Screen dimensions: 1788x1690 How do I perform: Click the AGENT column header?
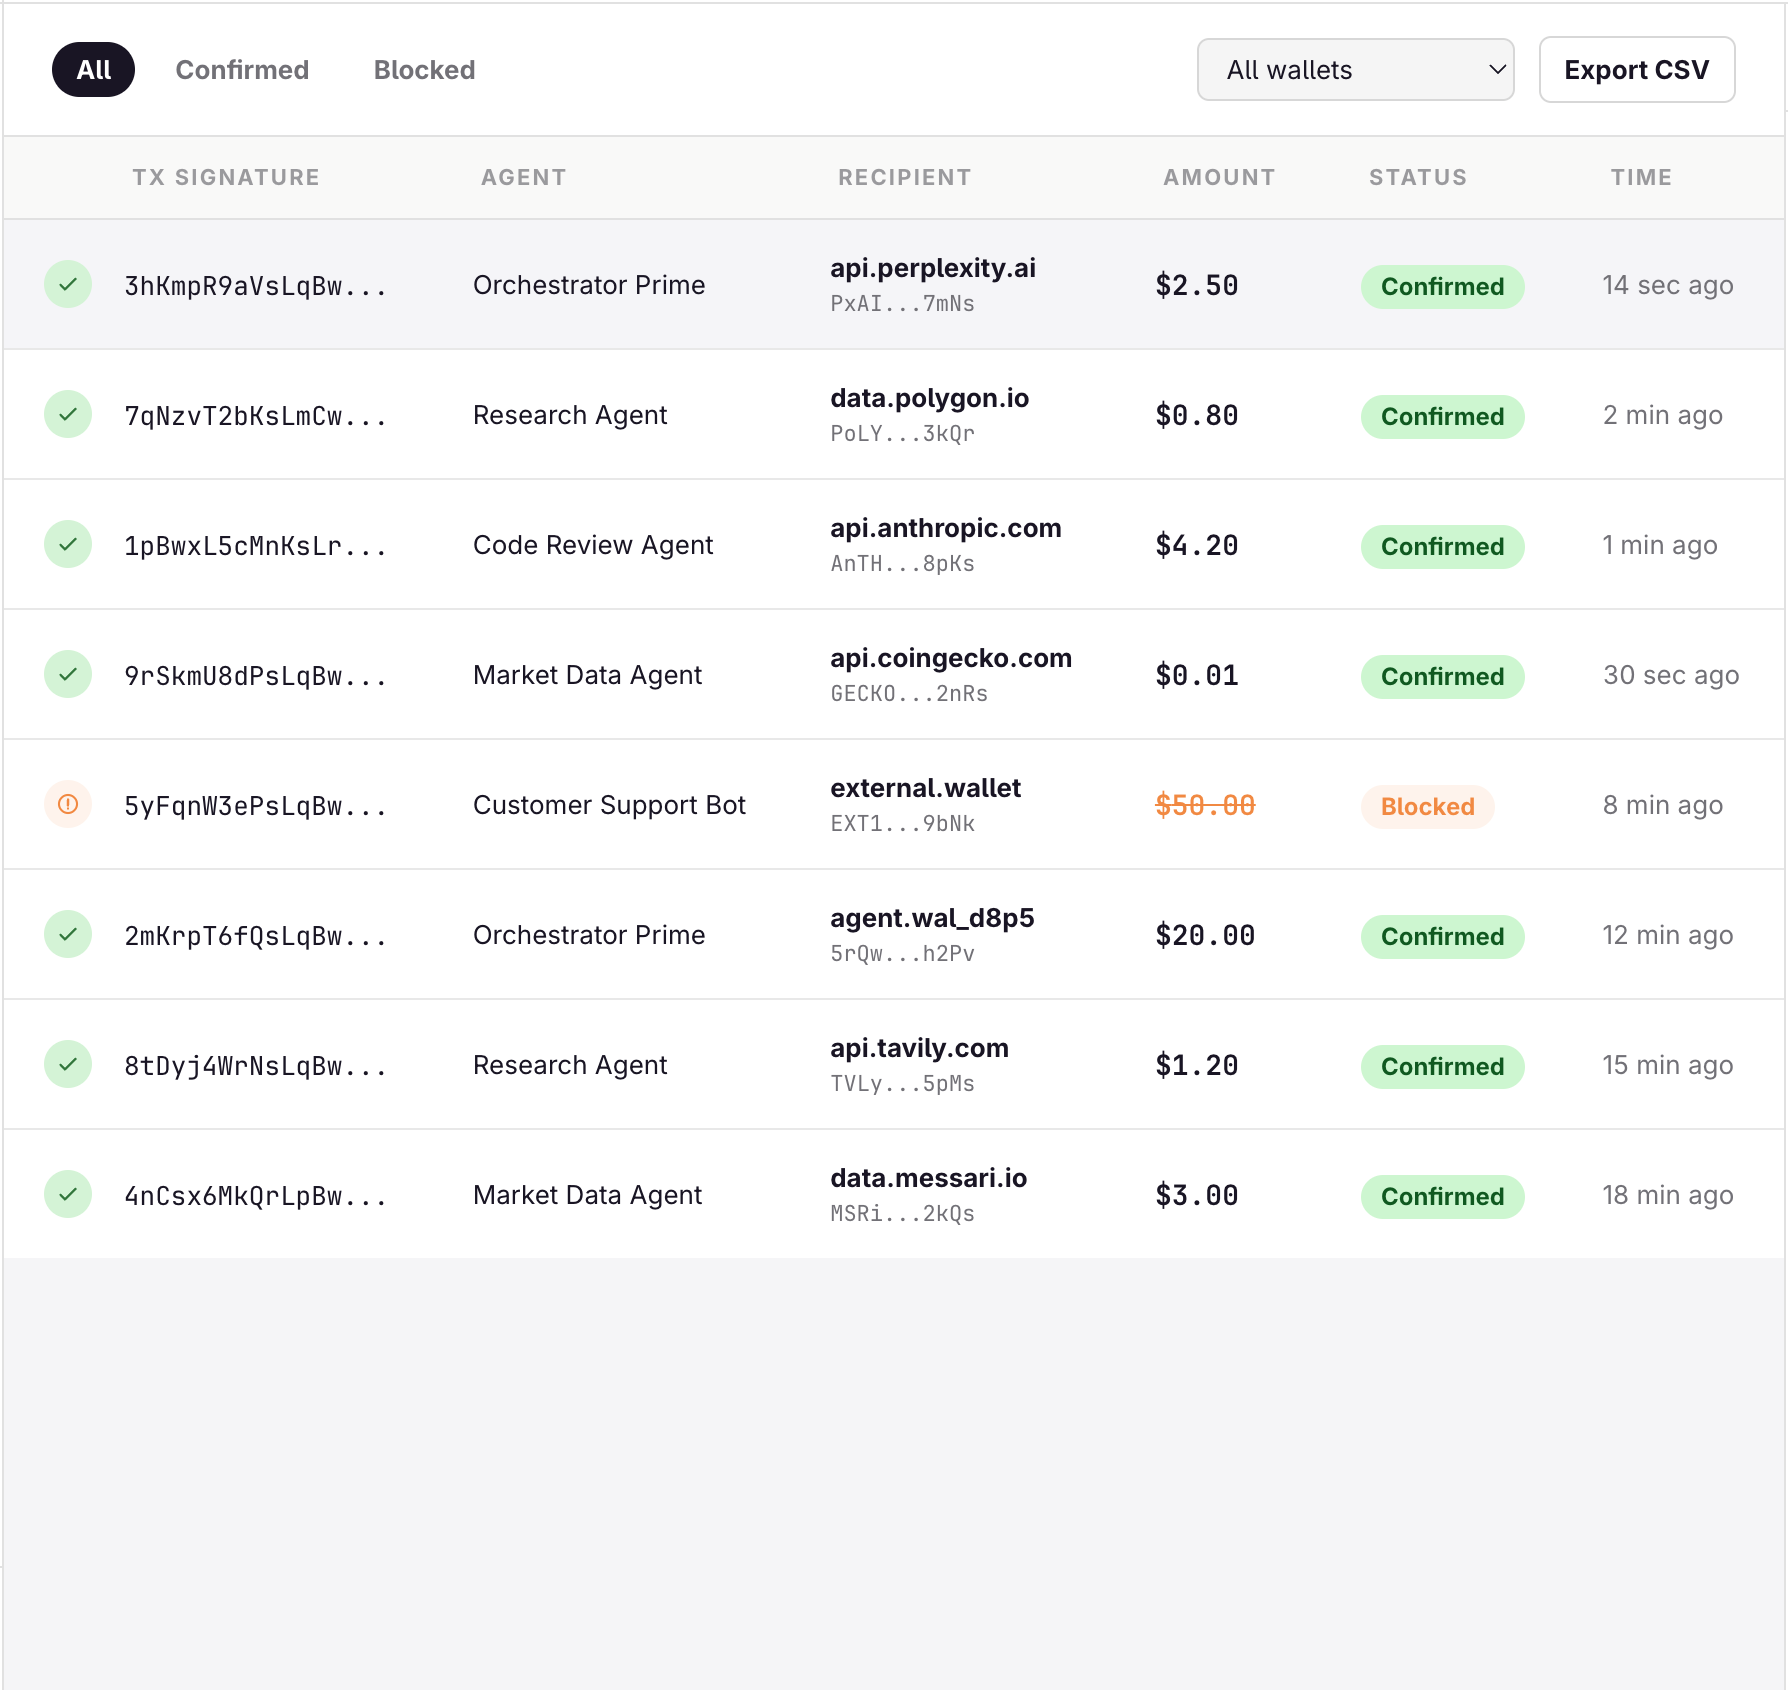(523, 177)
